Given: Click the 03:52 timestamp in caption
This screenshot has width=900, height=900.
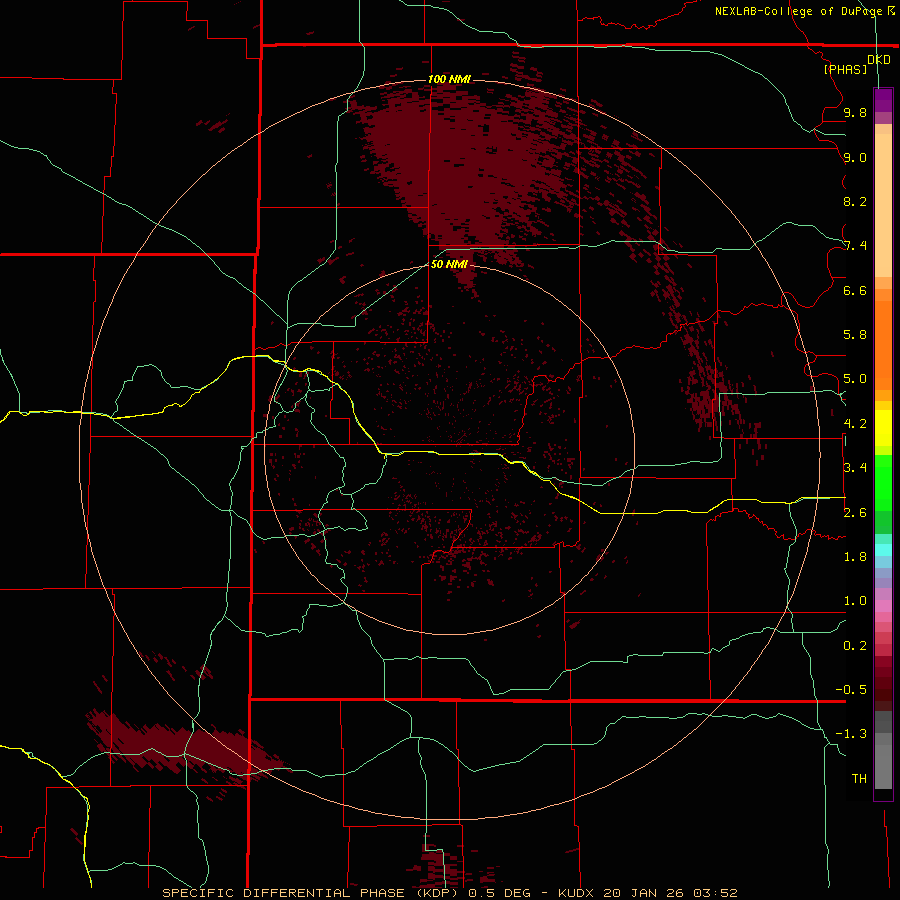Looking at the screenshot, I should click(x=715, y=893).
